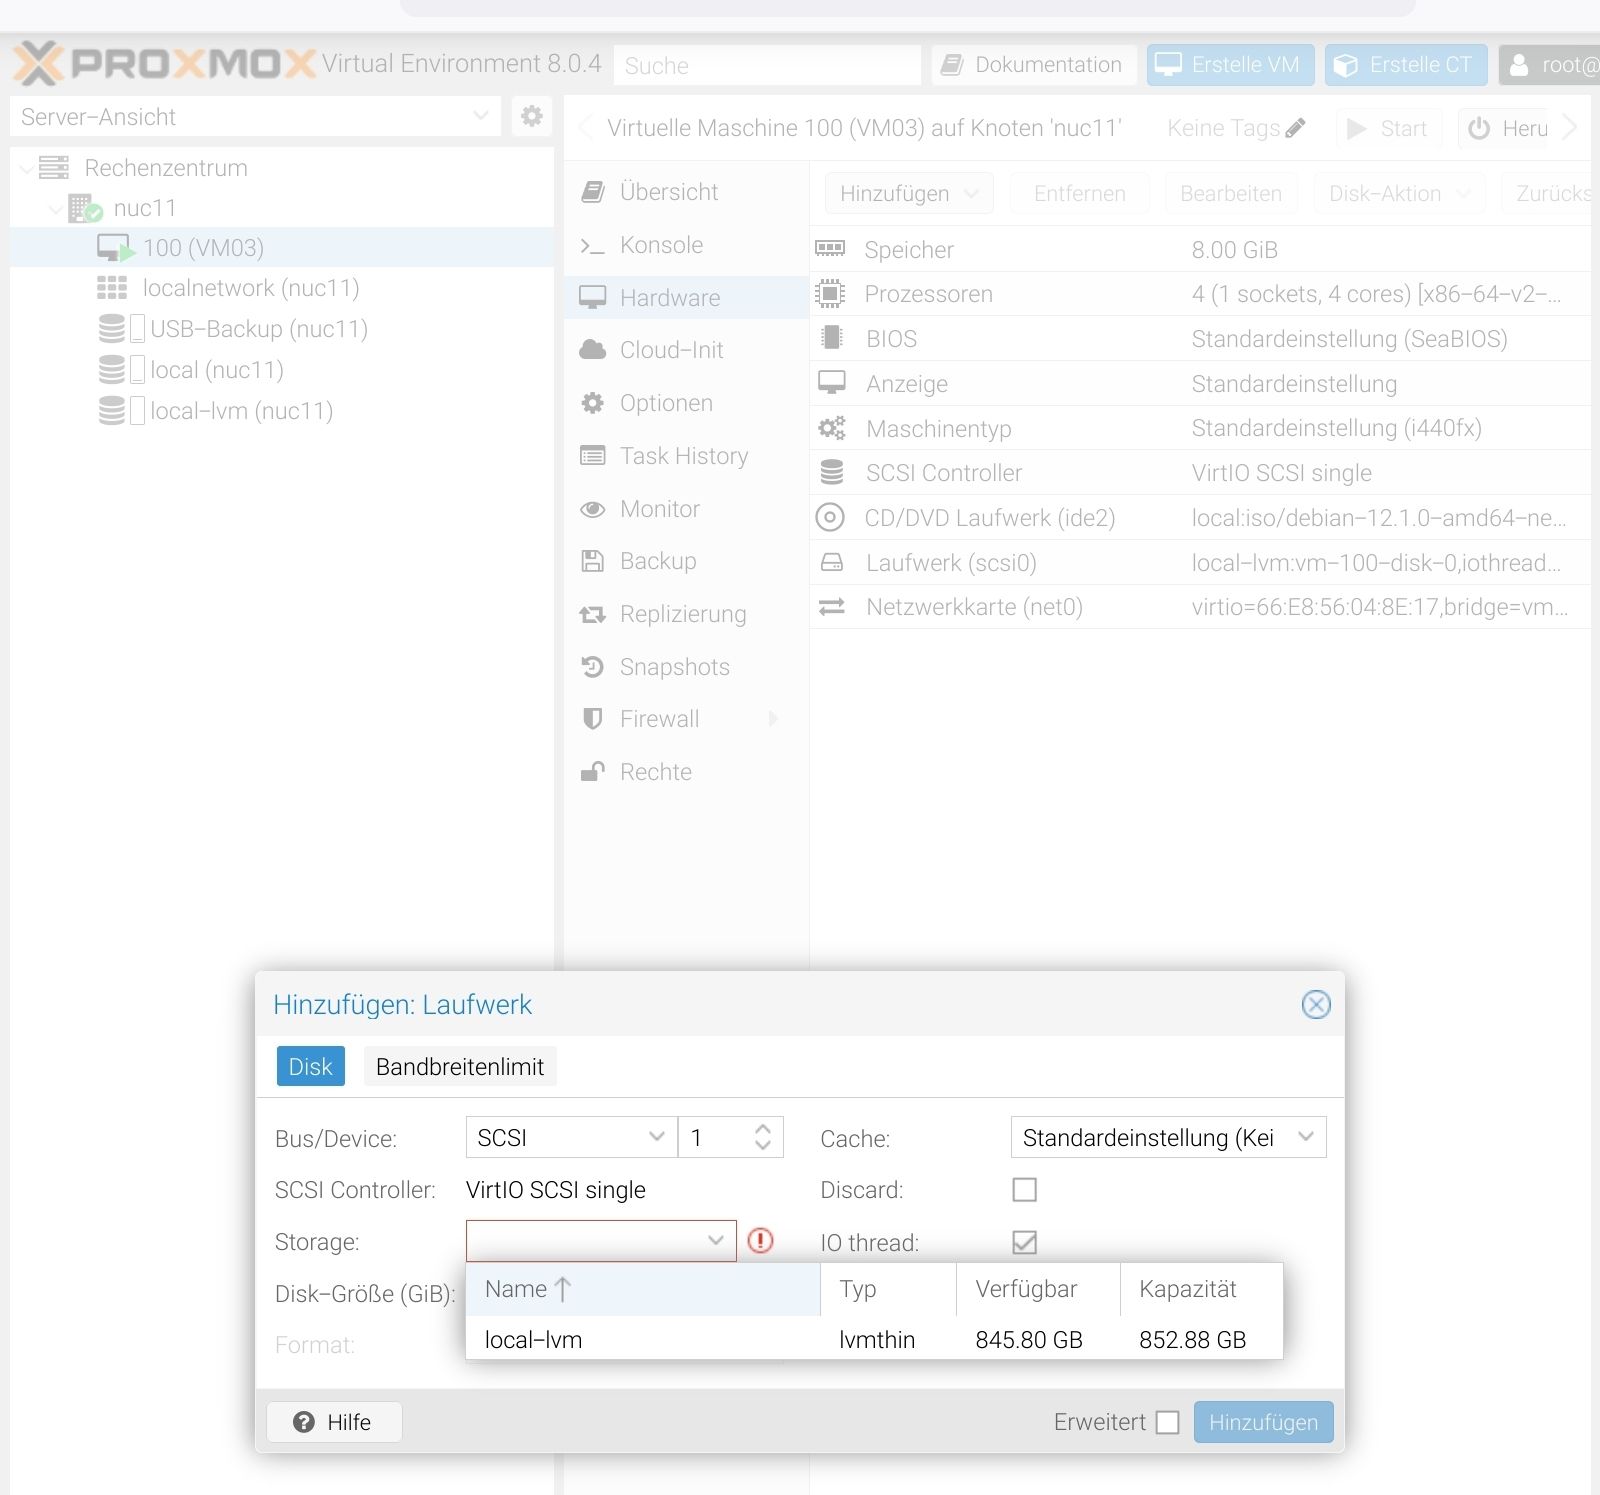Open the Backup menu item
This screenshot has height=1495, width=1600.
686,561
